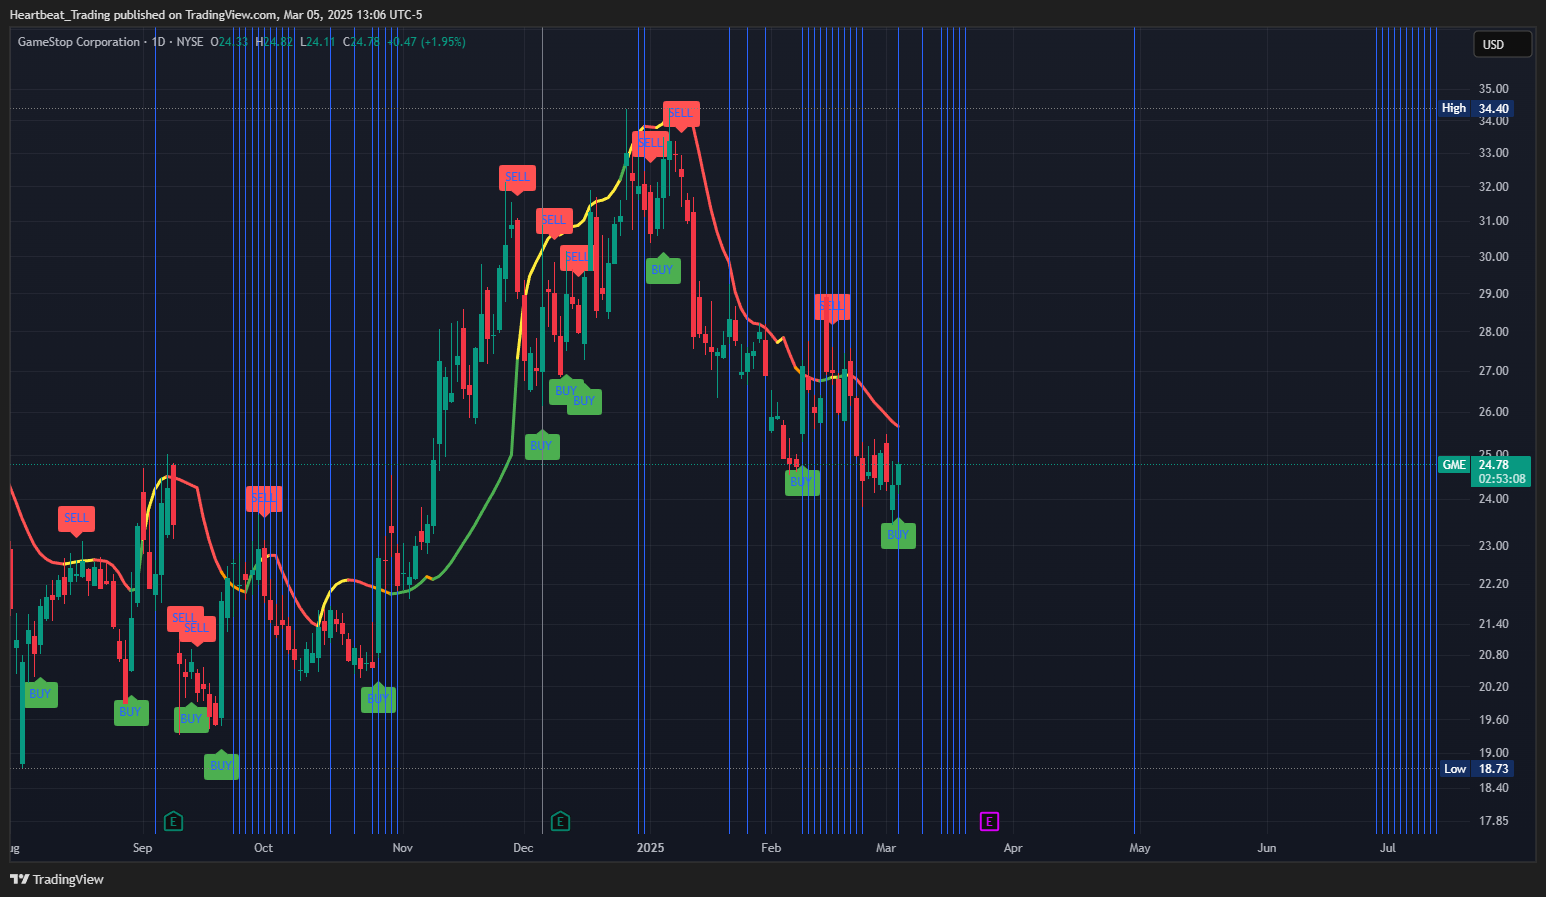1546x897 pixels.
Task: Click the May label on the time axis
Action: [1140, 848]
